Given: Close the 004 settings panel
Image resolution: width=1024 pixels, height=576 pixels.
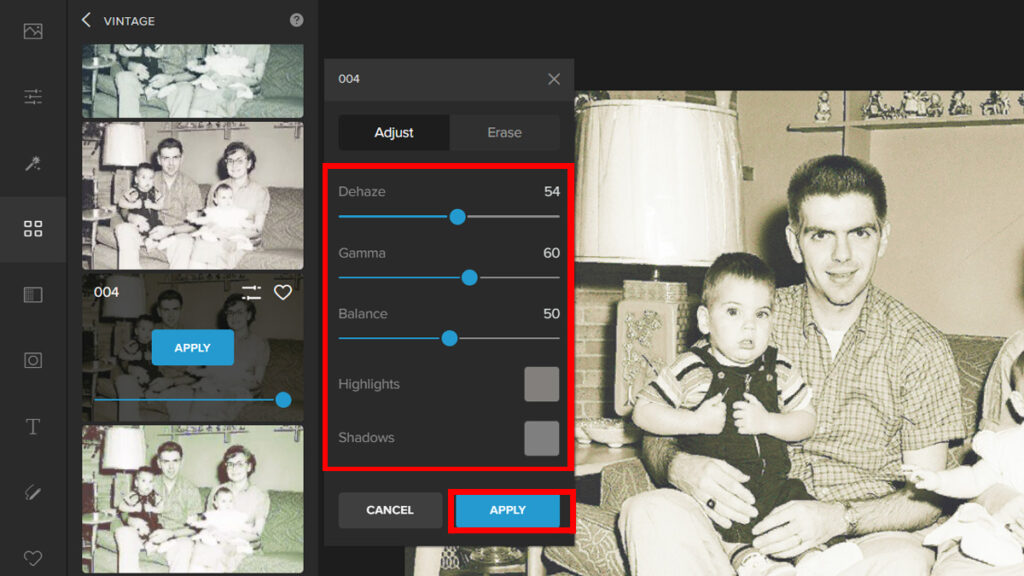Looking at the screenshot, I should coord(554,79).
